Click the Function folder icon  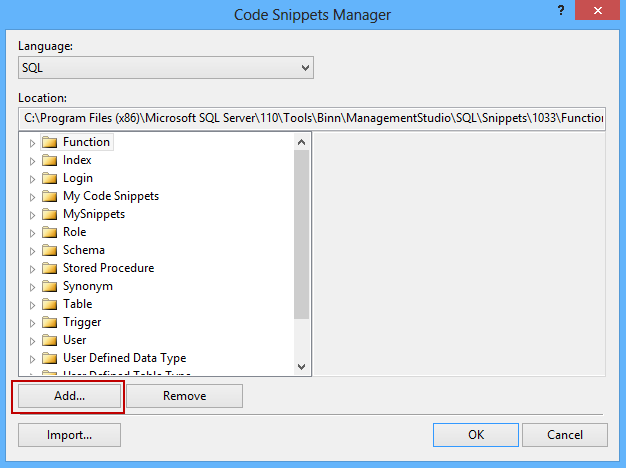pyautogui.click(x=49, y=142)
